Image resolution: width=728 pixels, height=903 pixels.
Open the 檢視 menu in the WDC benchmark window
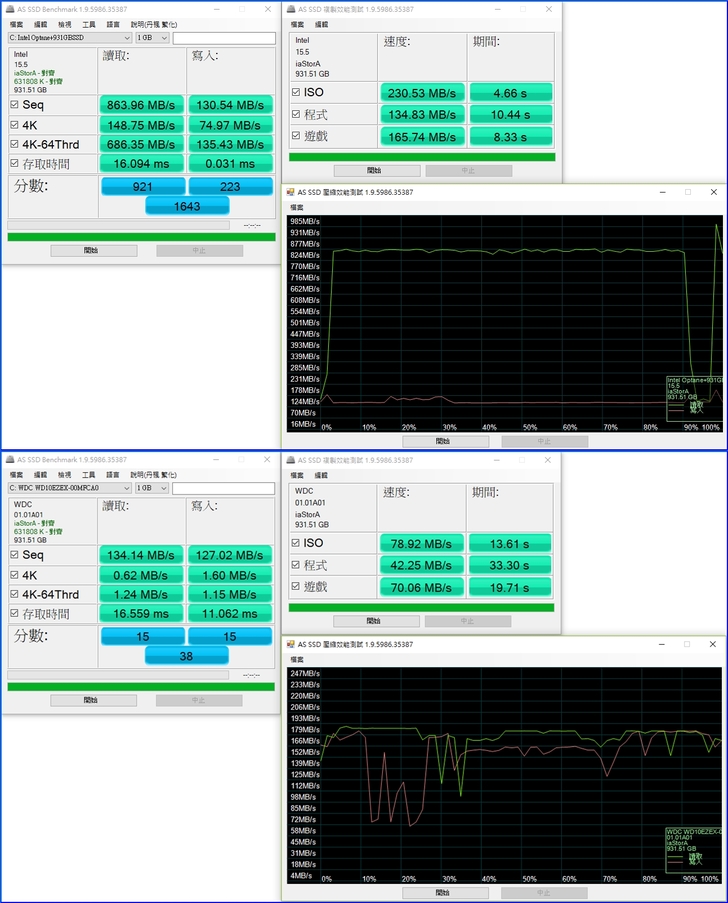click(x=64, y=474)
